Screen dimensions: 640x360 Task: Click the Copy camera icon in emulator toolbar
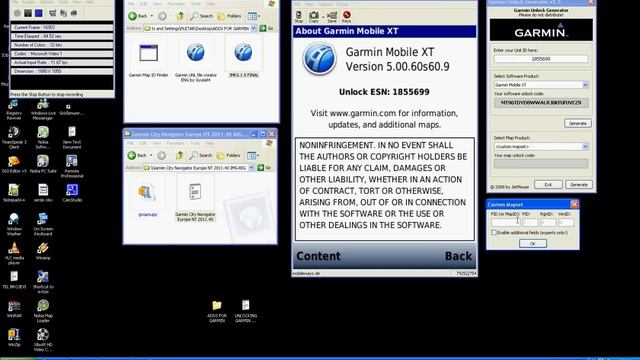313,16
